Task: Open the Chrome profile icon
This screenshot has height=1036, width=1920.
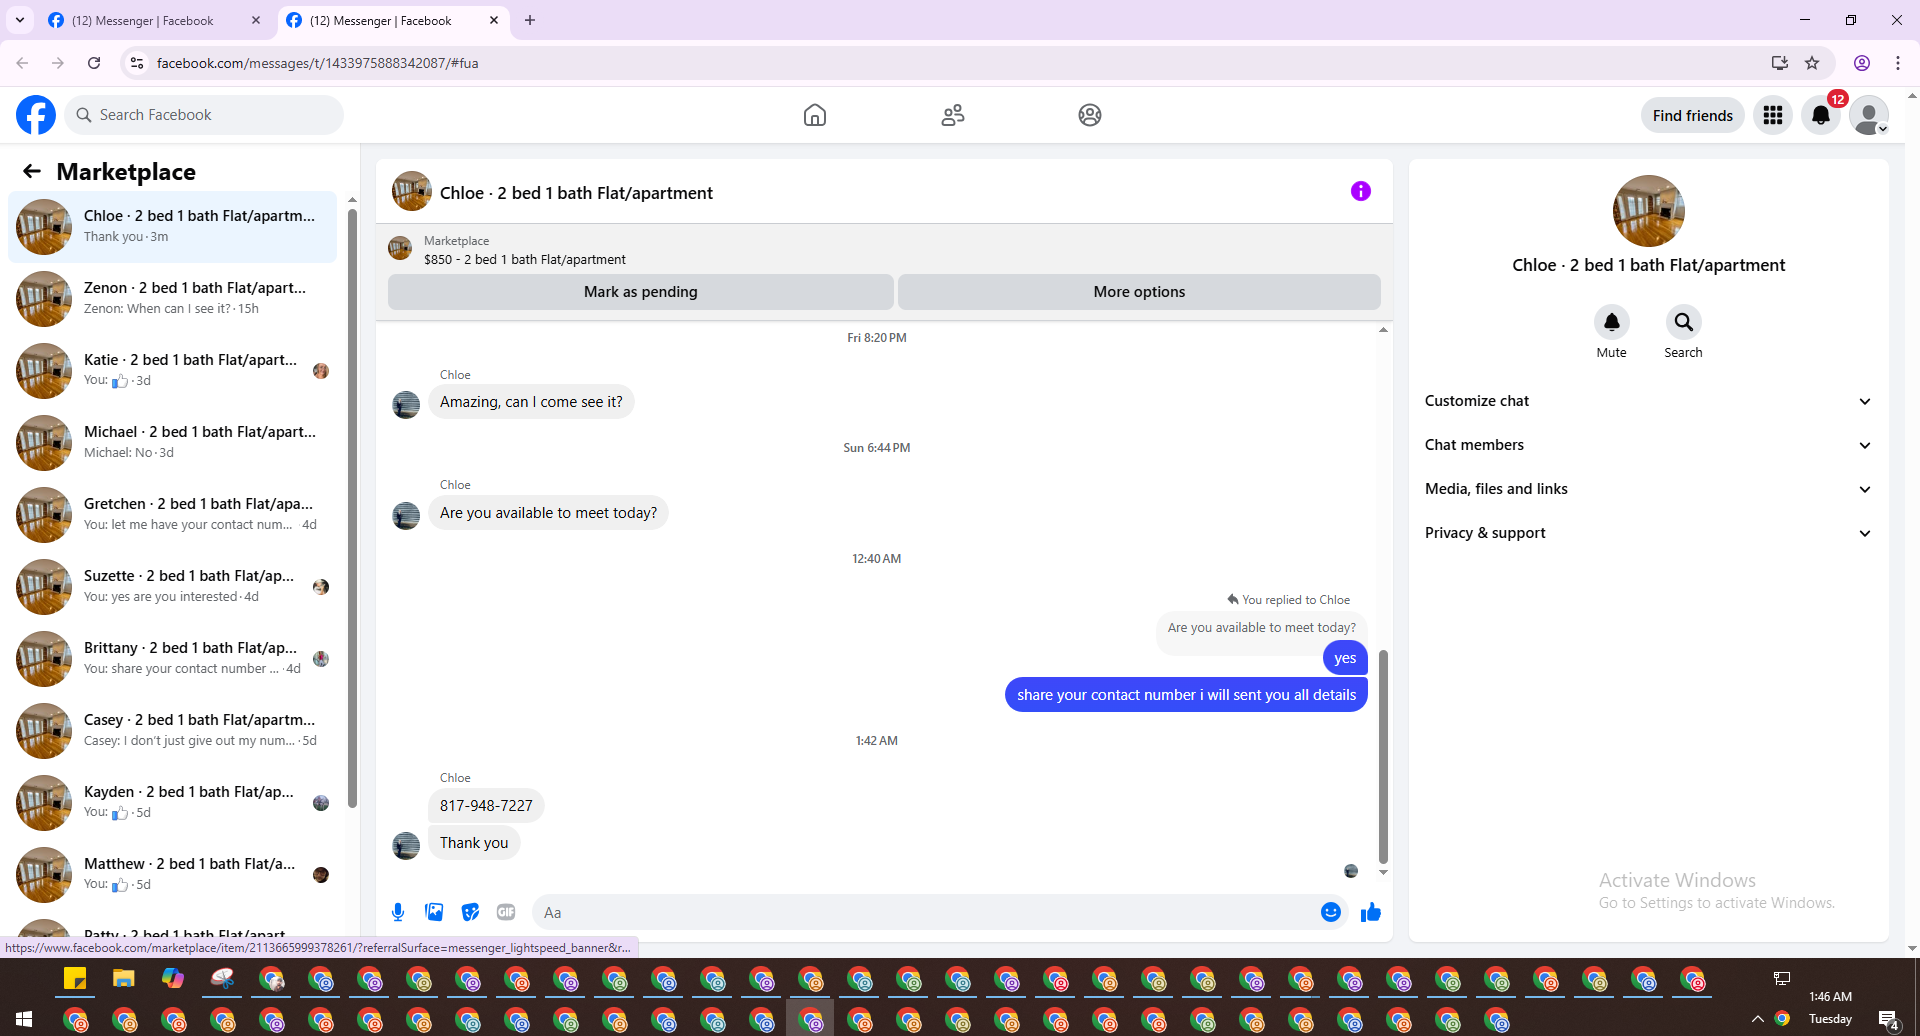Action: [x=1862, y=63]
